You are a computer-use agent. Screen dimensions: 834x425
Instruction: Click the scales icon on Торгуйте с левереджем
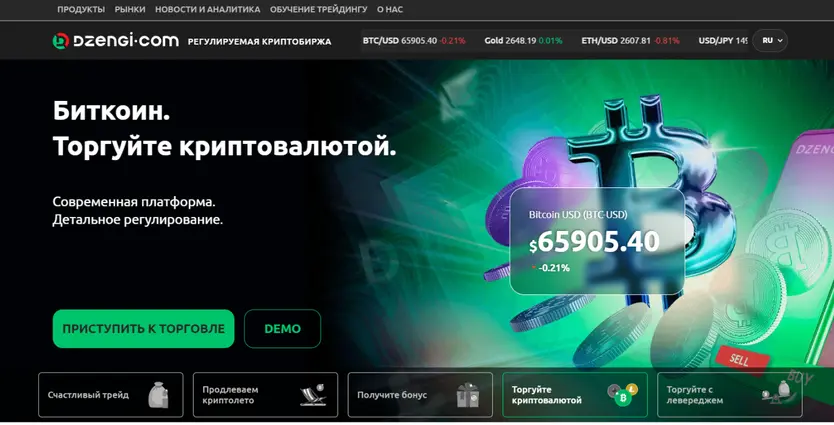pyautogui.click(x=777, y=393)
